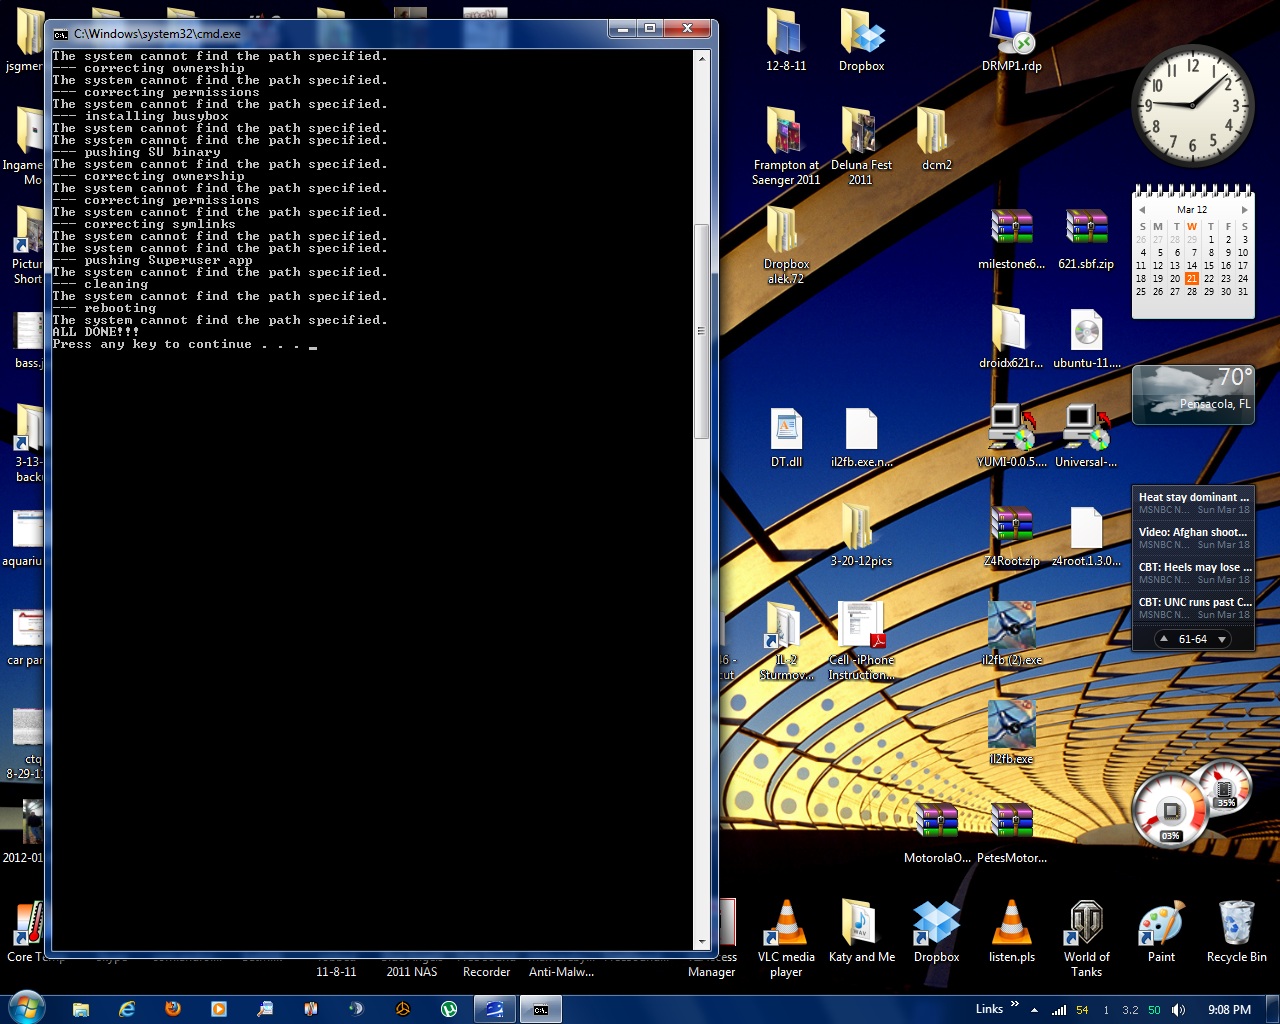Viewport: 1280px width, 1024px height.
Task: Go to next month in calendar gadget
Action: coord(1244,210)
